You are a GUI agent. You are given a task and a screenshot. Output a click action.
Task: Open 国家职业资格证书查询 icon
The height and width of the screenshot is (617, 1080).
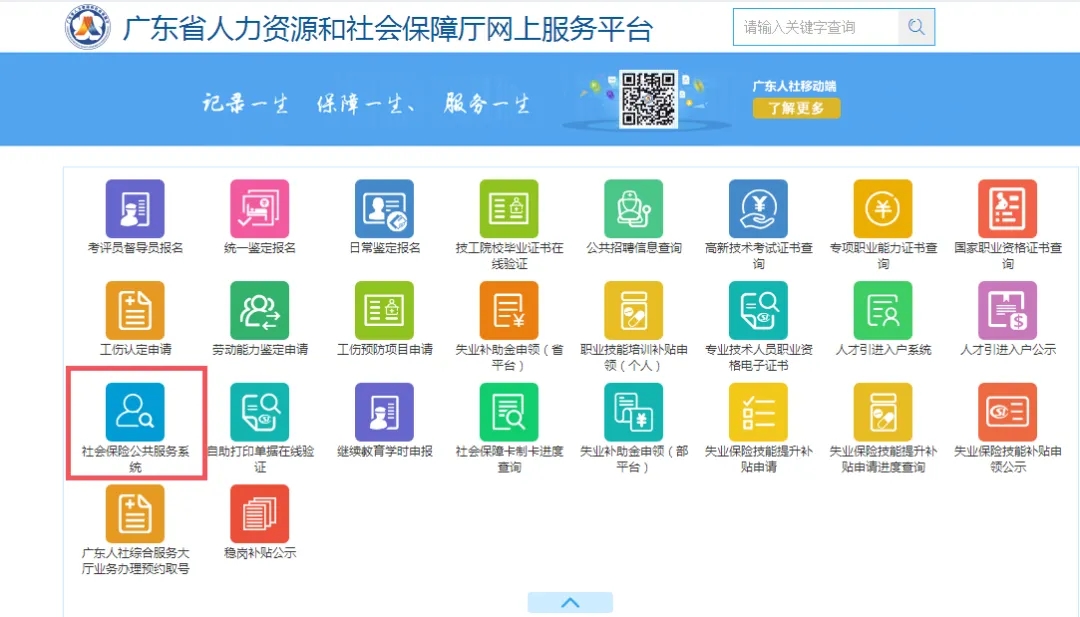(1008, 209)
